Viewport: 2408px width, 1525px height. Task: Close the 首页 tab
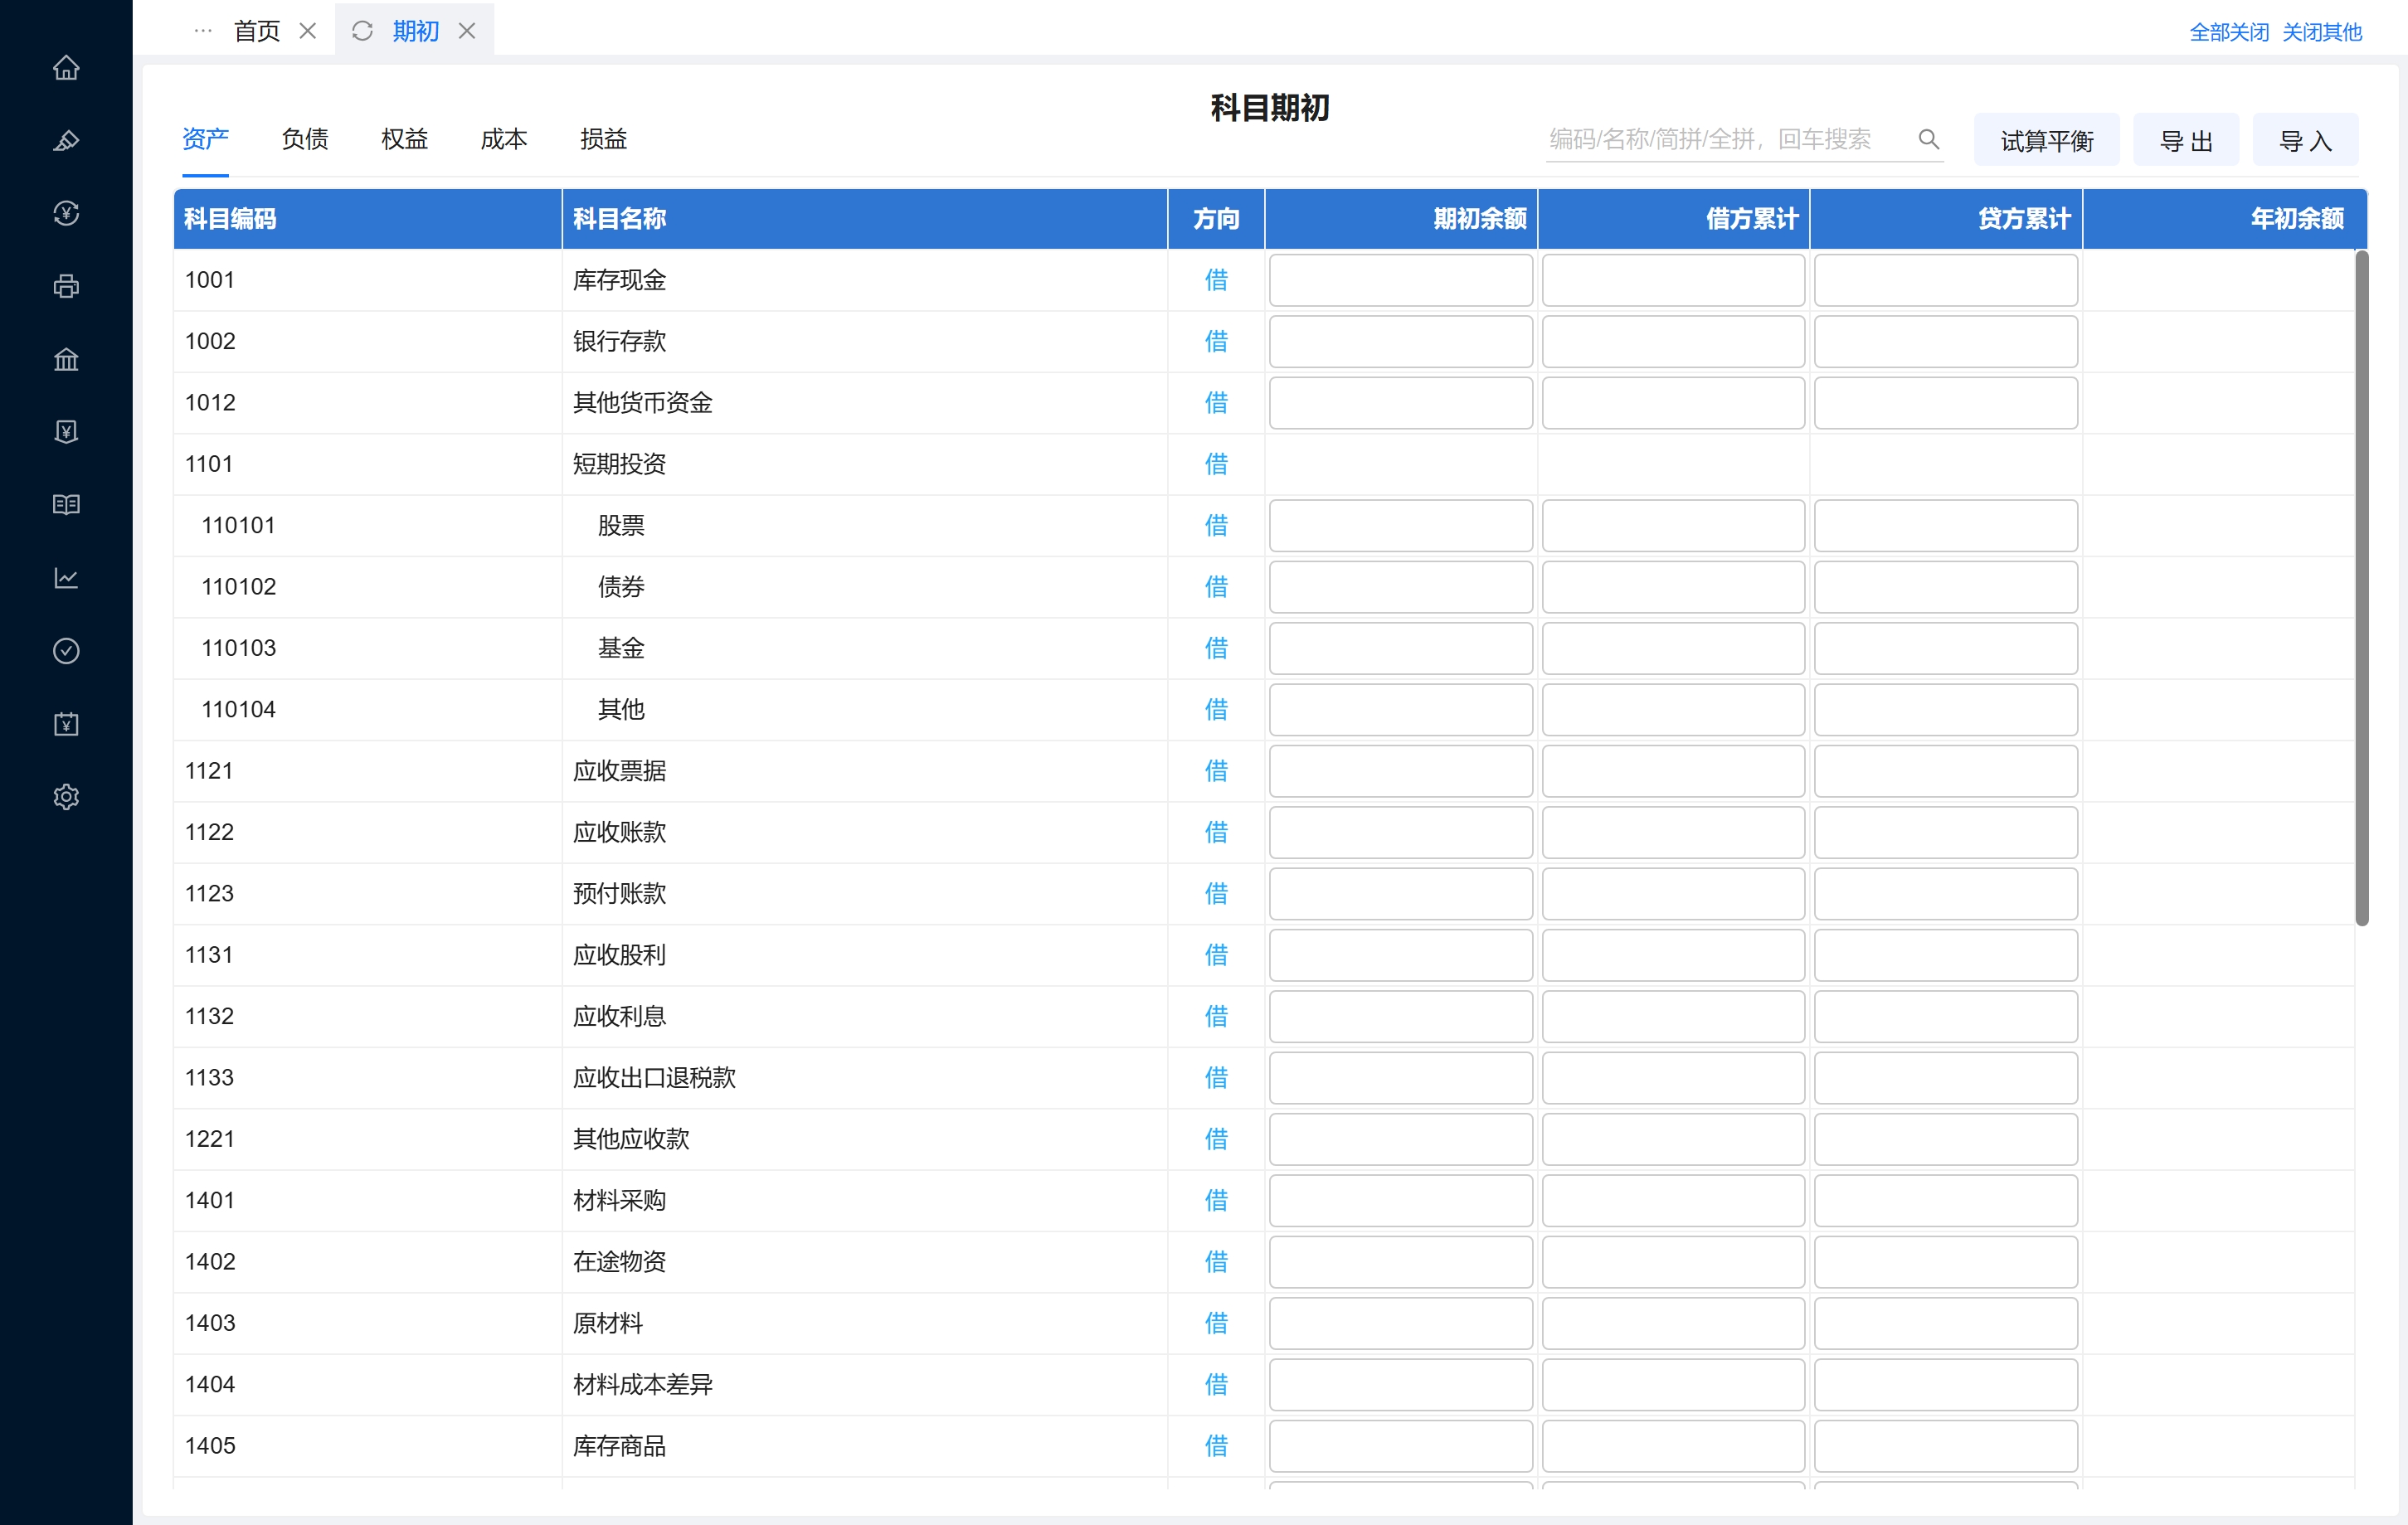point(308,31)
